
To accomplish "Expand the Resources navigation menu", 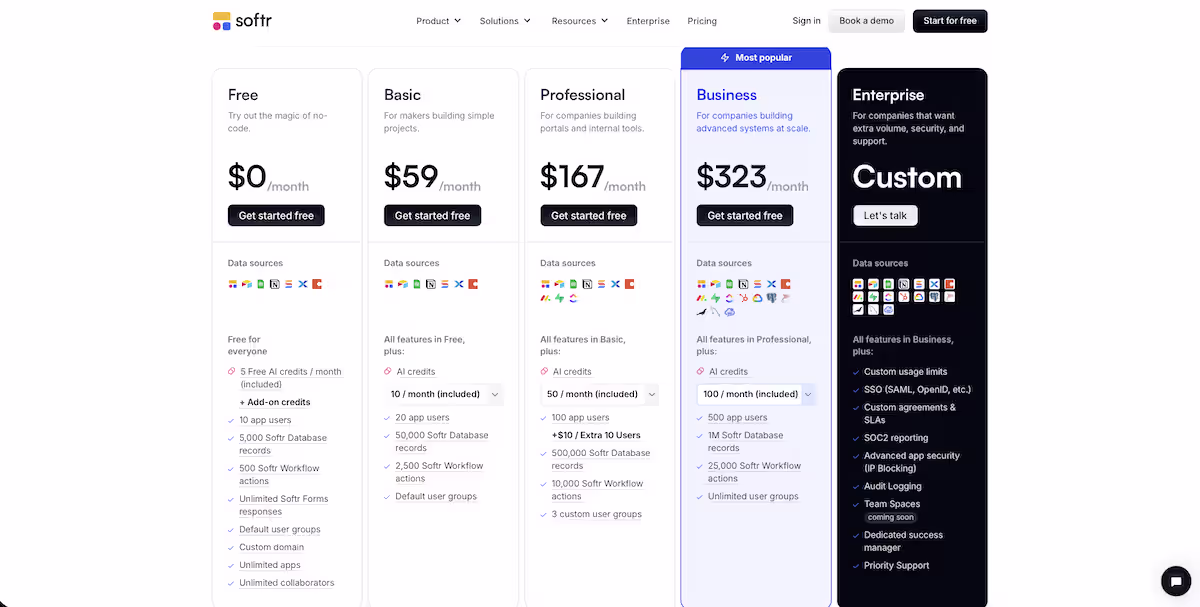I will [580, 21].
